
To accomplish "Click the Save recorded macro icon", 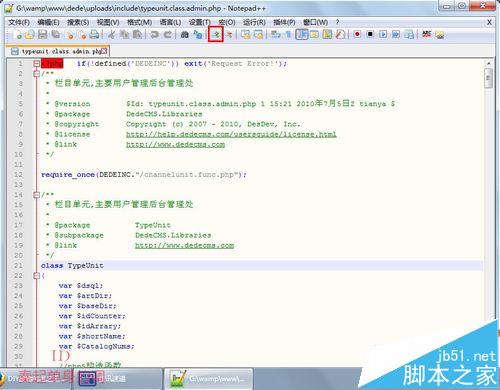I will 409,34.
